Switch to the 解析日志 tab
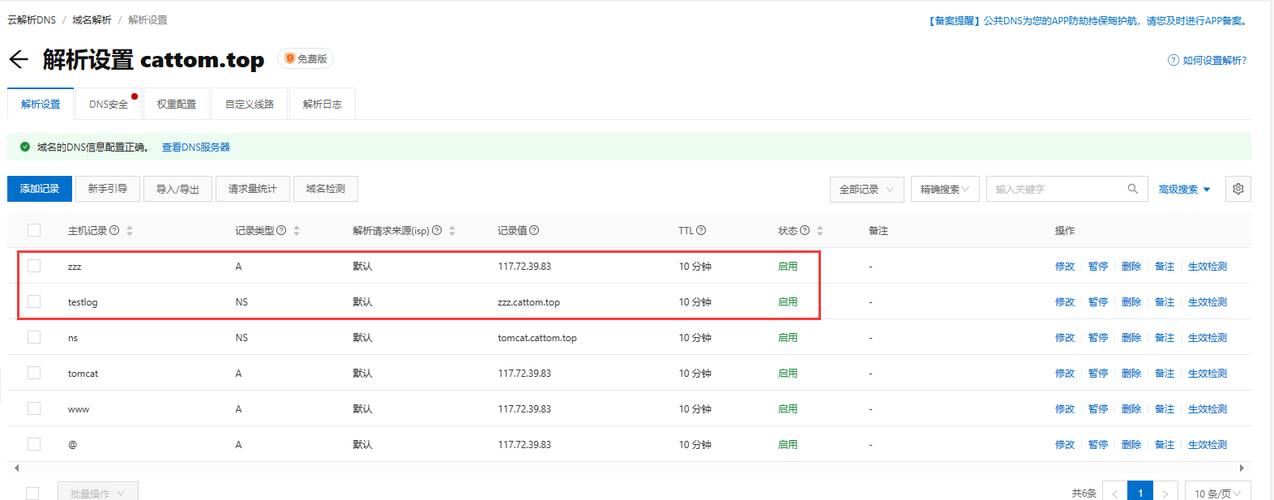Image resolution: width=1274 pixels, height=500 pixels. pyautogui.click(x=322, y=104)
